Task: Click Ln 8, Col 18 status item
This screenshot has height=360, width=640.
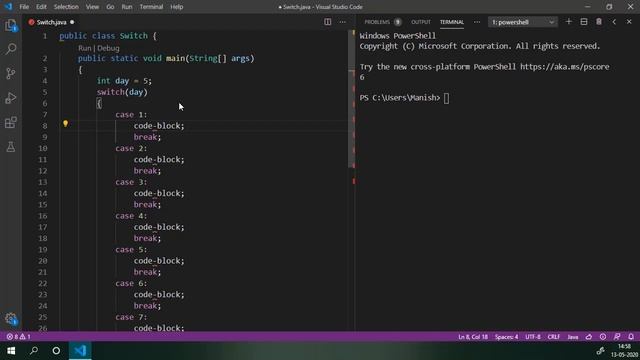Action: [473, 337]
